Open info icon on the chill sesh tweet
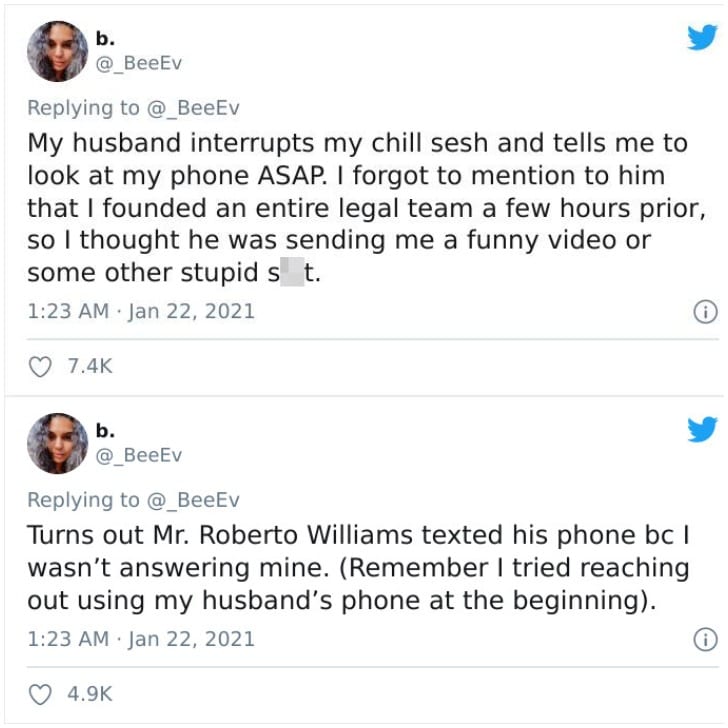This screenshot has width=728, height=728. coord(705,312)
